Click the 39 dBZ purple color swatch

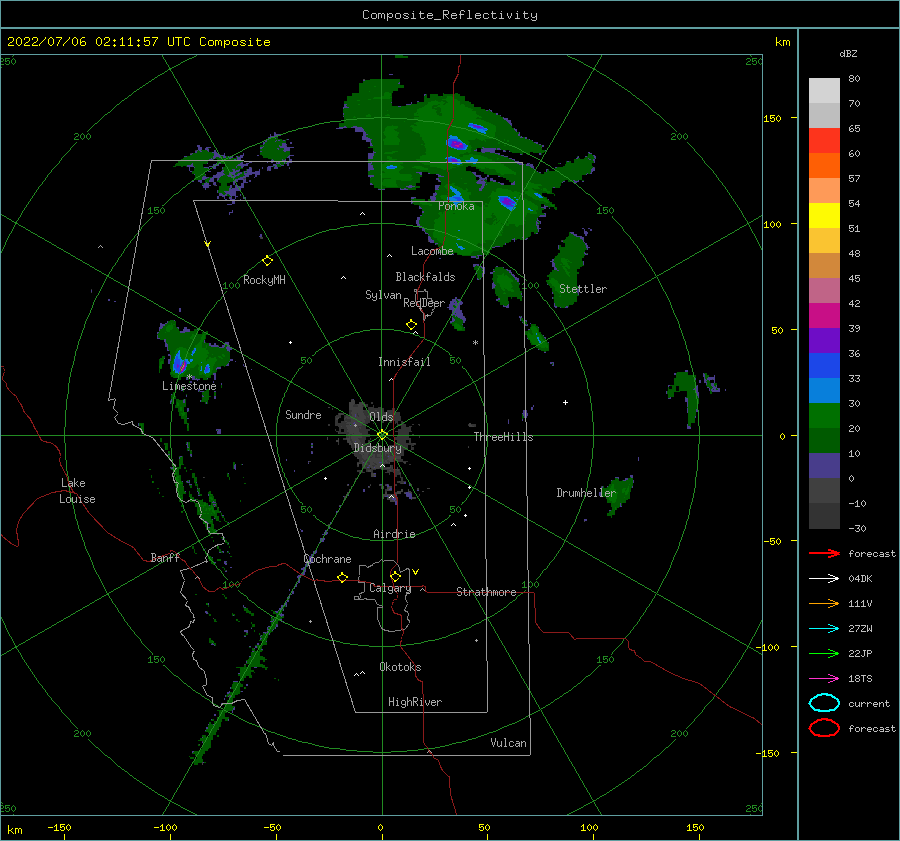(824, 340)
